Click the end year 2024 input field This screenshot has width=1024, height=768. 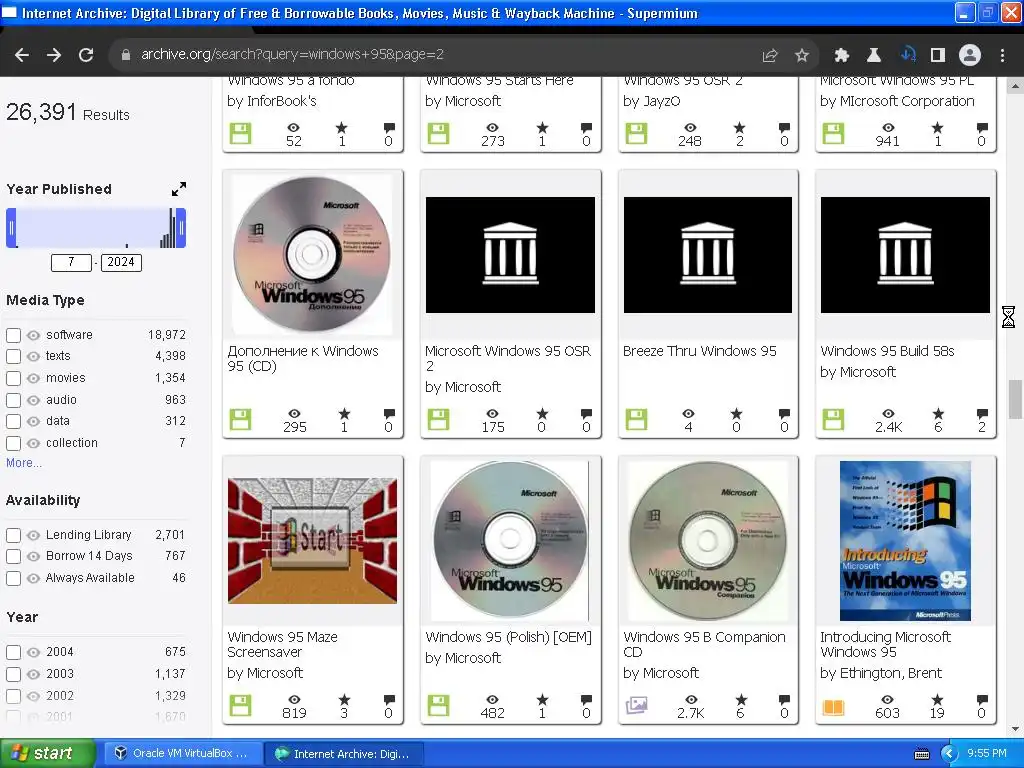(121, 263)
